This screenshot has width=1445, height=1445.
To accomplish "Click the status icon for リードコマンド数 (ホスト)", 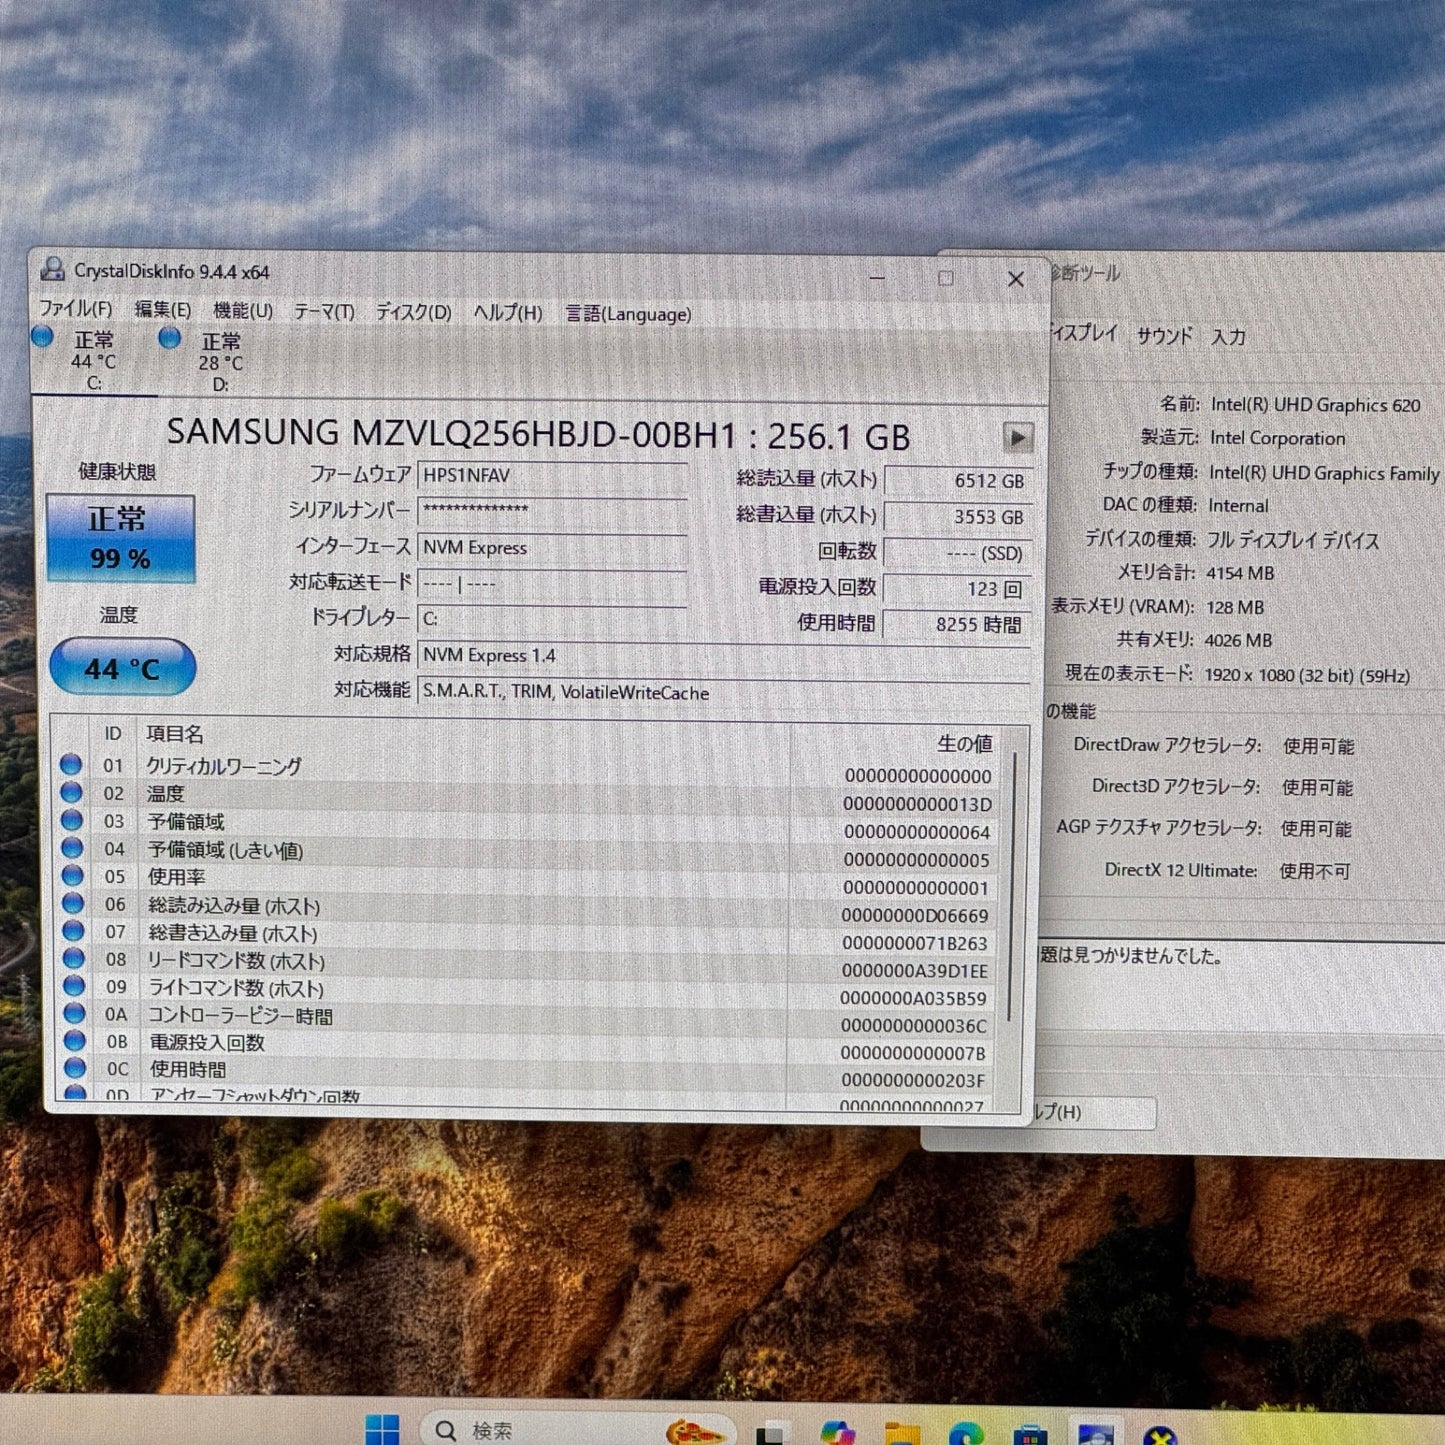I will click(74, 958).
